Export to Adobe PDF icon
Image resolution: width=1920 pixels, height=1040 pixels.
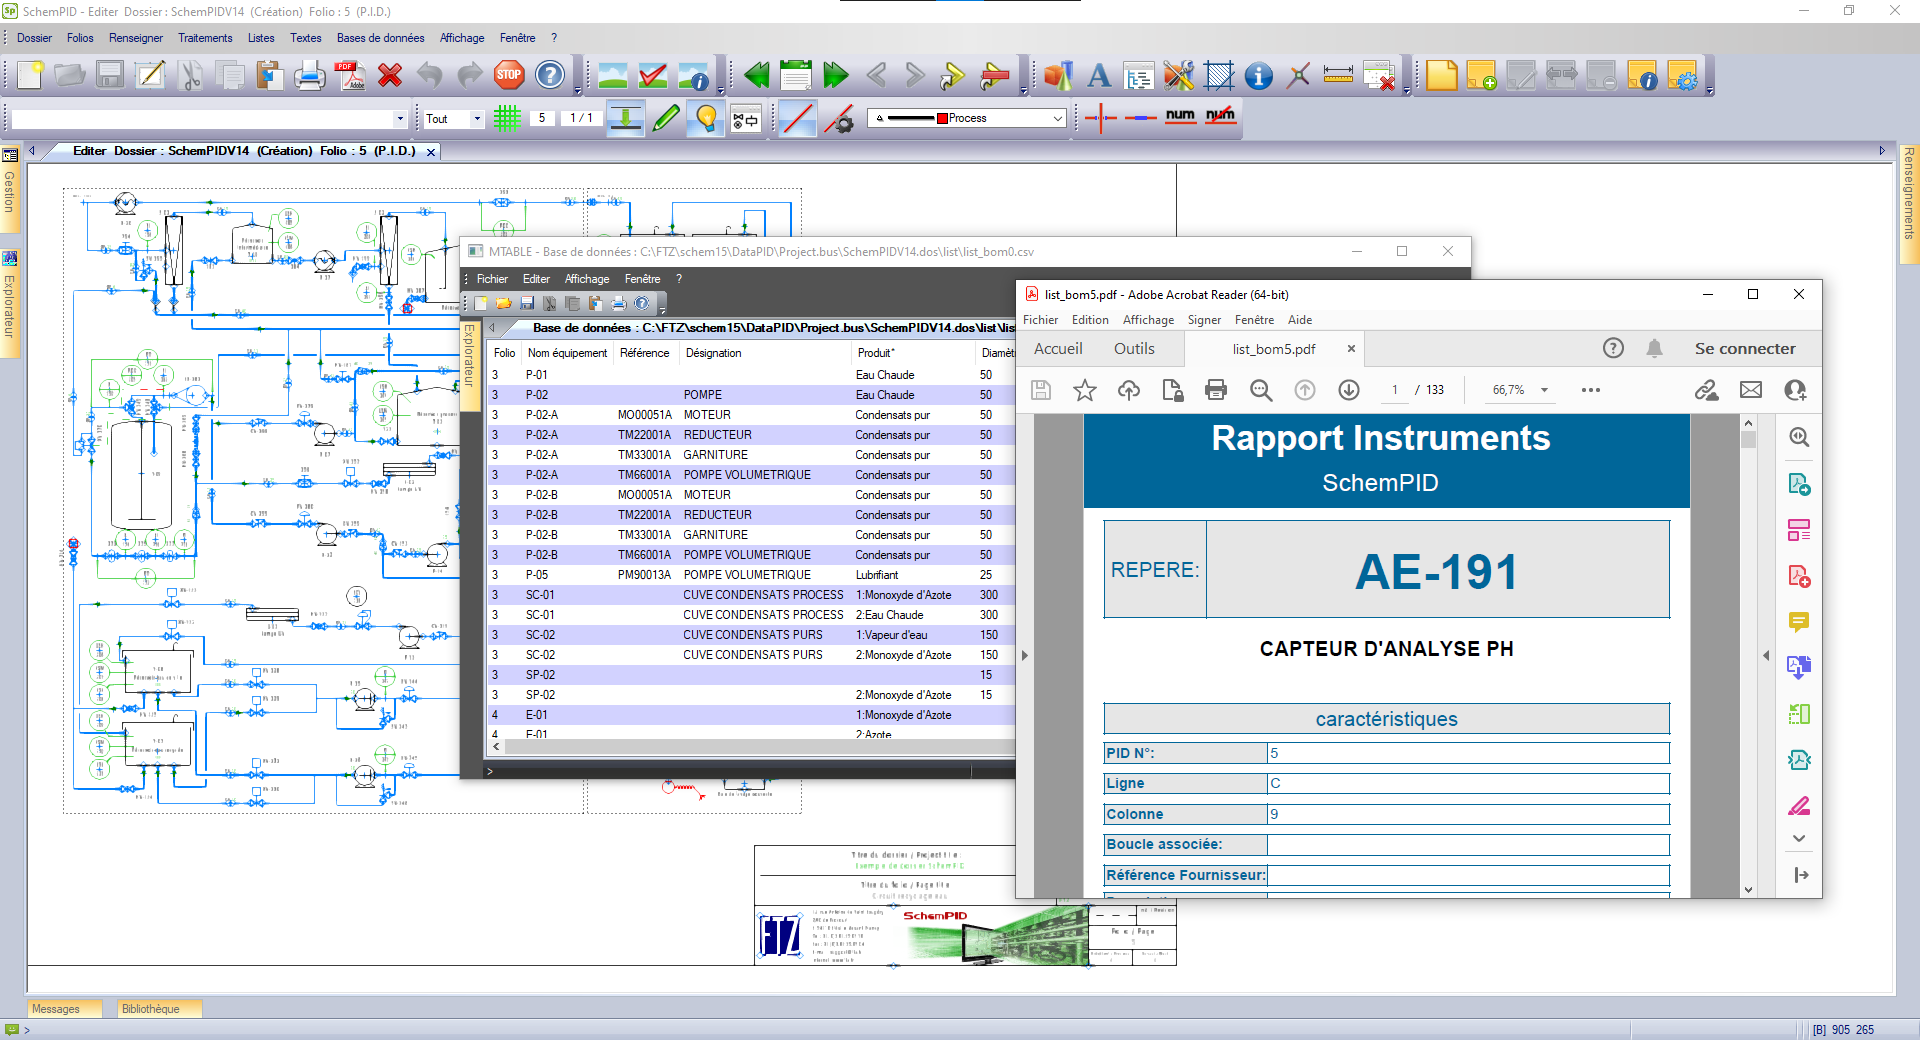click(350, 75)
